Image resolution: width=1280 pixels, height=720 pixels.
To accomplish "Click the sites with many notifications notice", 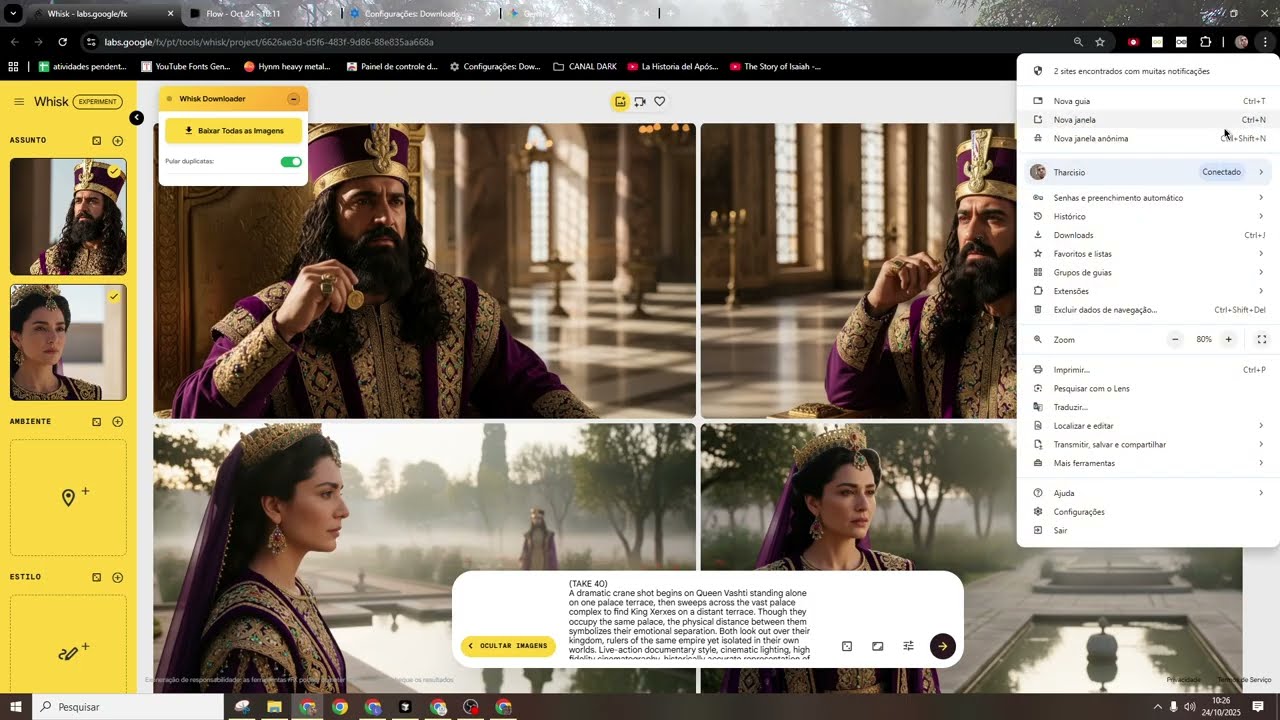I will tap(1148, 71).
